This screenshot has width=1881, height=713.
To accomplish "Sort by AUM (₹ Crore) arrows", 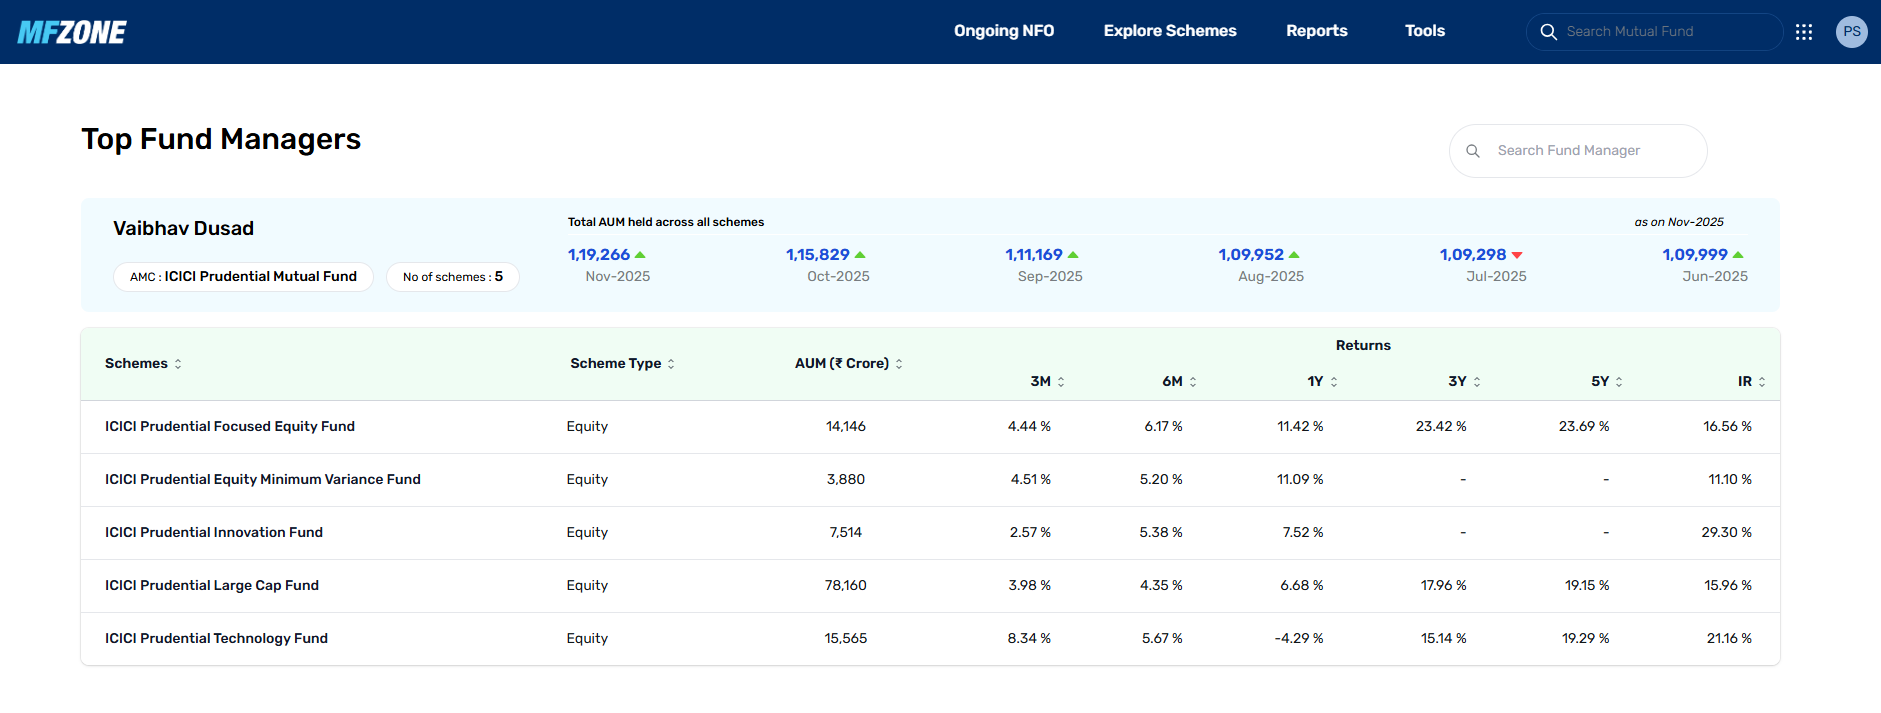I will (899, 364).
